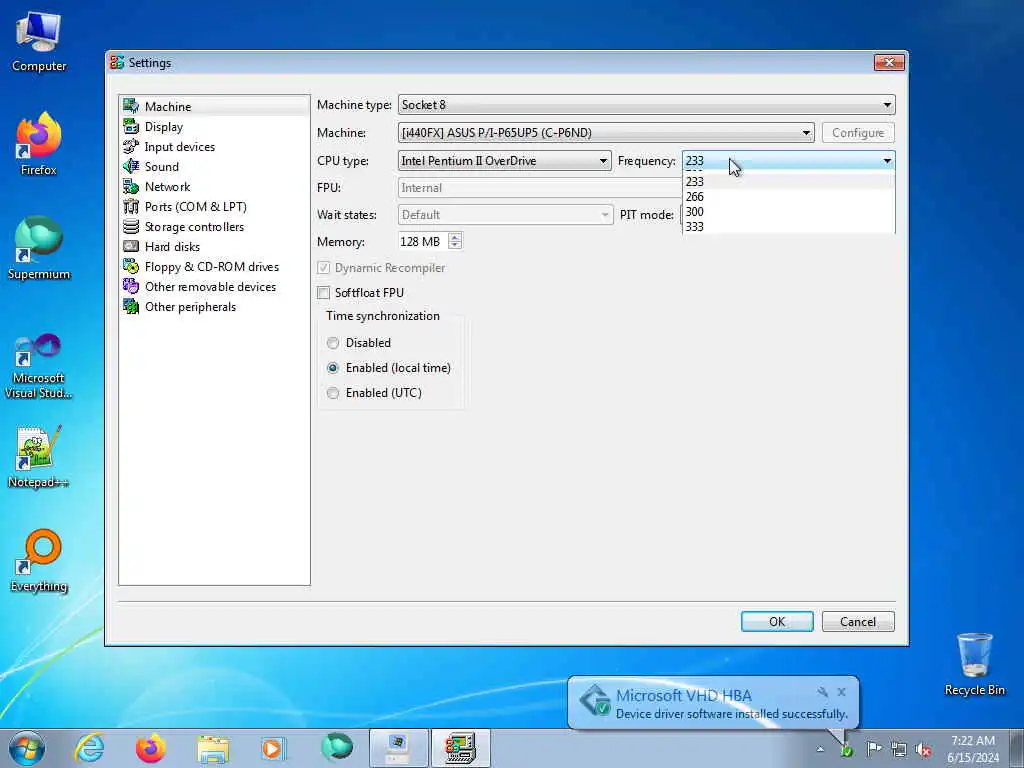Enable the Softfloat FPU checkbox
The image size is (1024, 768).
pyautogui.click(x=323, y=293)
